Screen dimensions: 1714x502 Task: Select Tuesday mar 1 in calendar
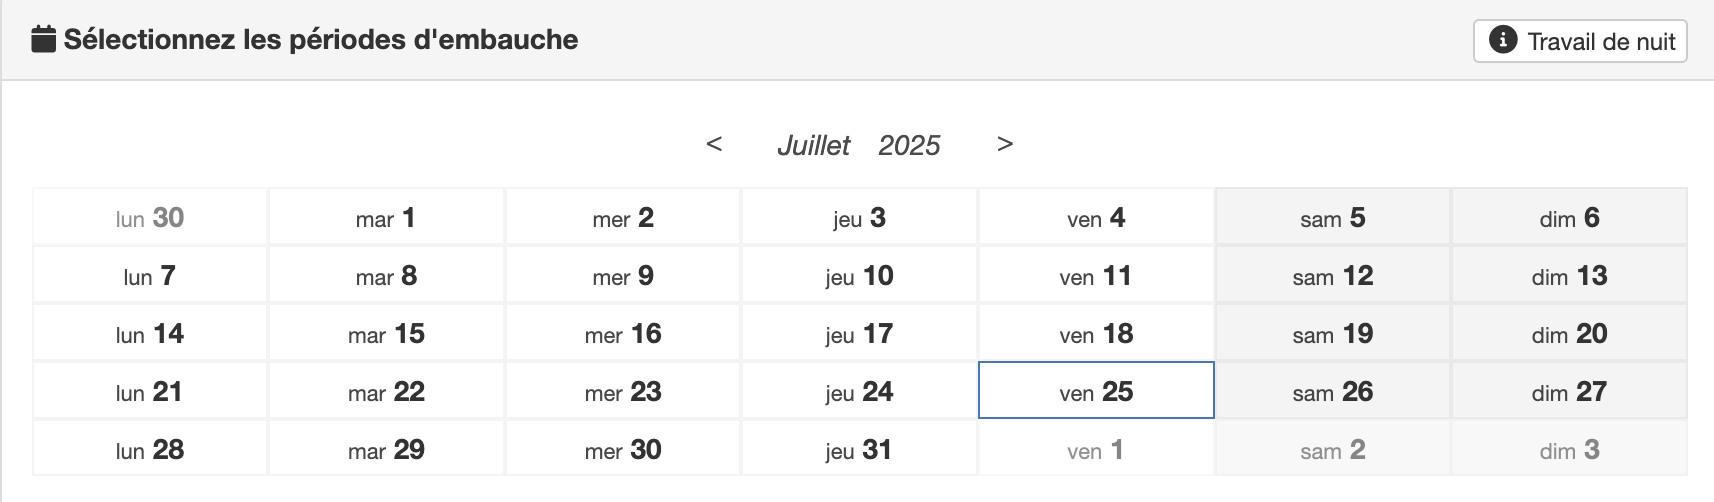pos(386,217)
